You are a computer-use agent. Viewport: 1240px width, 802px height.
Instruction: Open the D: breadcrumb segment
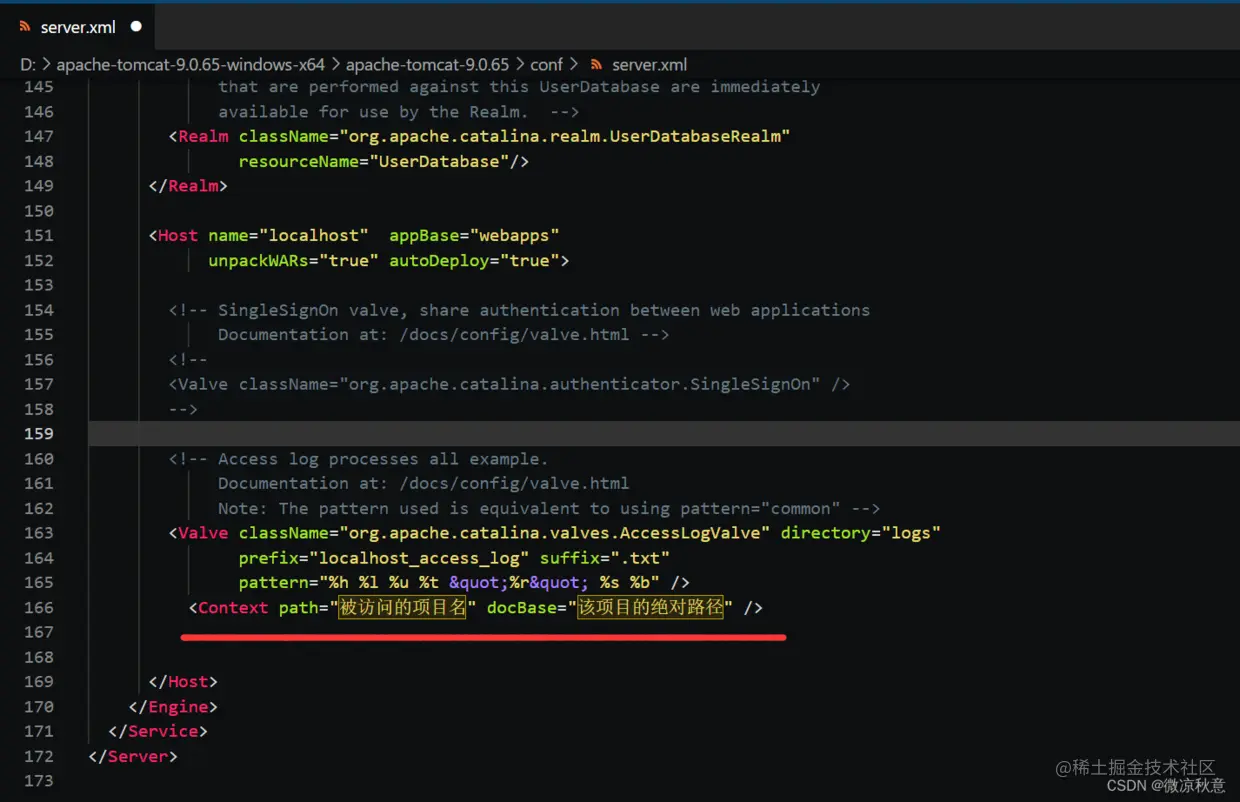coord(28,64)
